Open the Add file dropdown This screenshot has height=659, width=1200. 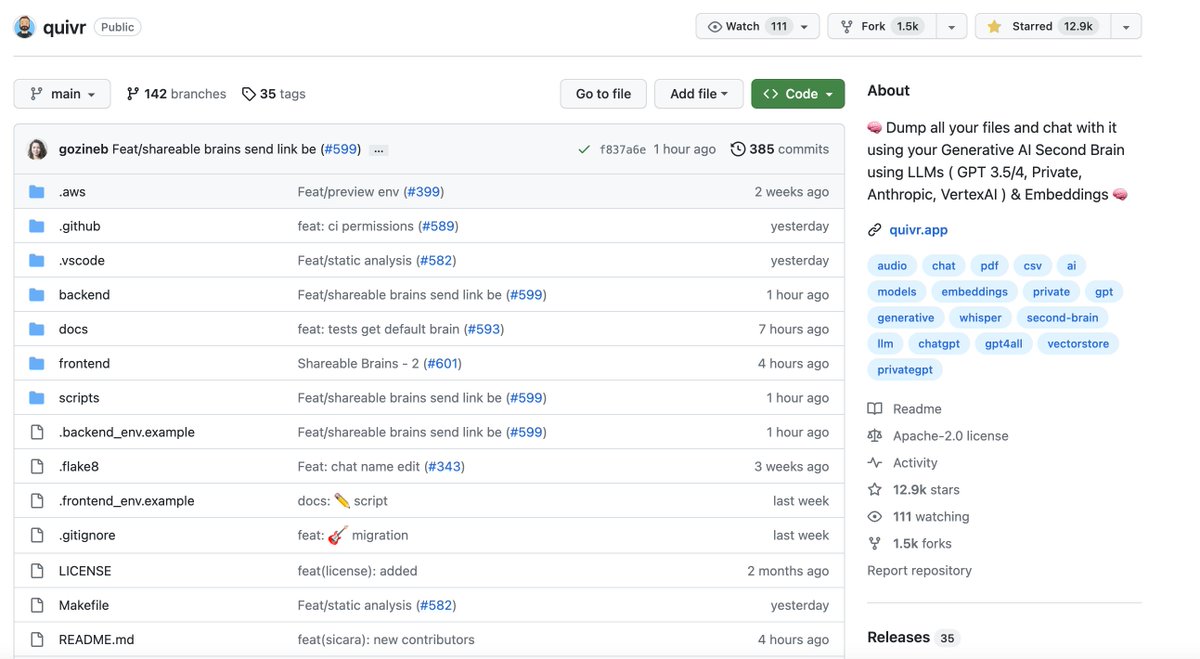[x=699, y=94]
